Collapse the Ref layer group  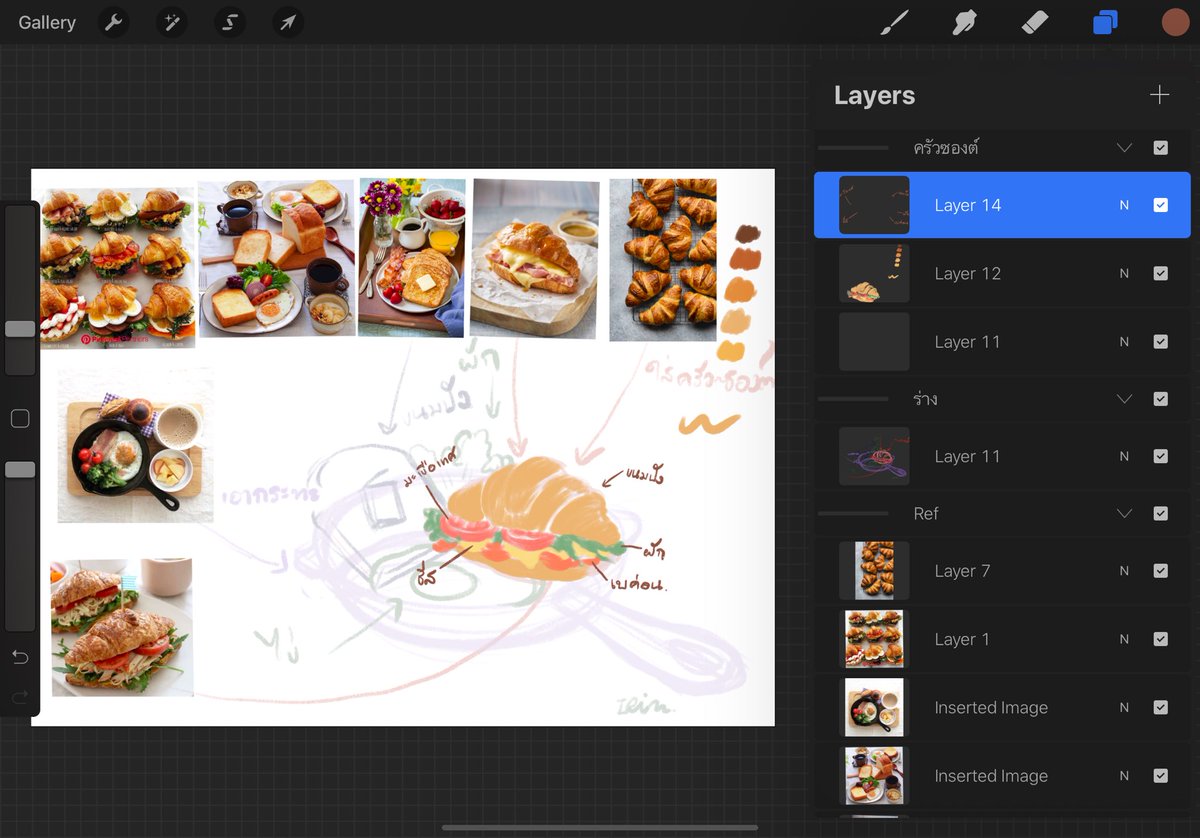[1124, 514]
